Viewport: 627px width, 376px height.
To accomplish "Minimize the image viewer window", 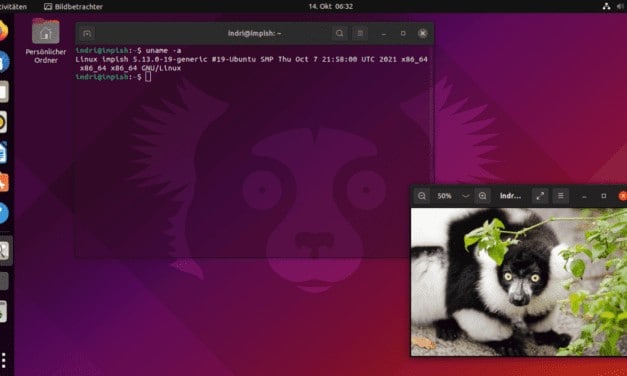I will pos(584,196).
